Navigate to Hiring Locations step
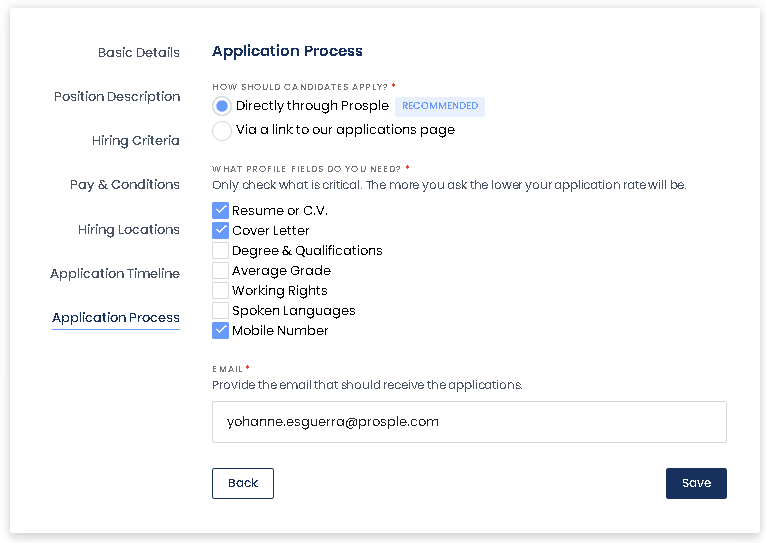Image resolution: width=766 pixels, height=543 pixels. 128,230
